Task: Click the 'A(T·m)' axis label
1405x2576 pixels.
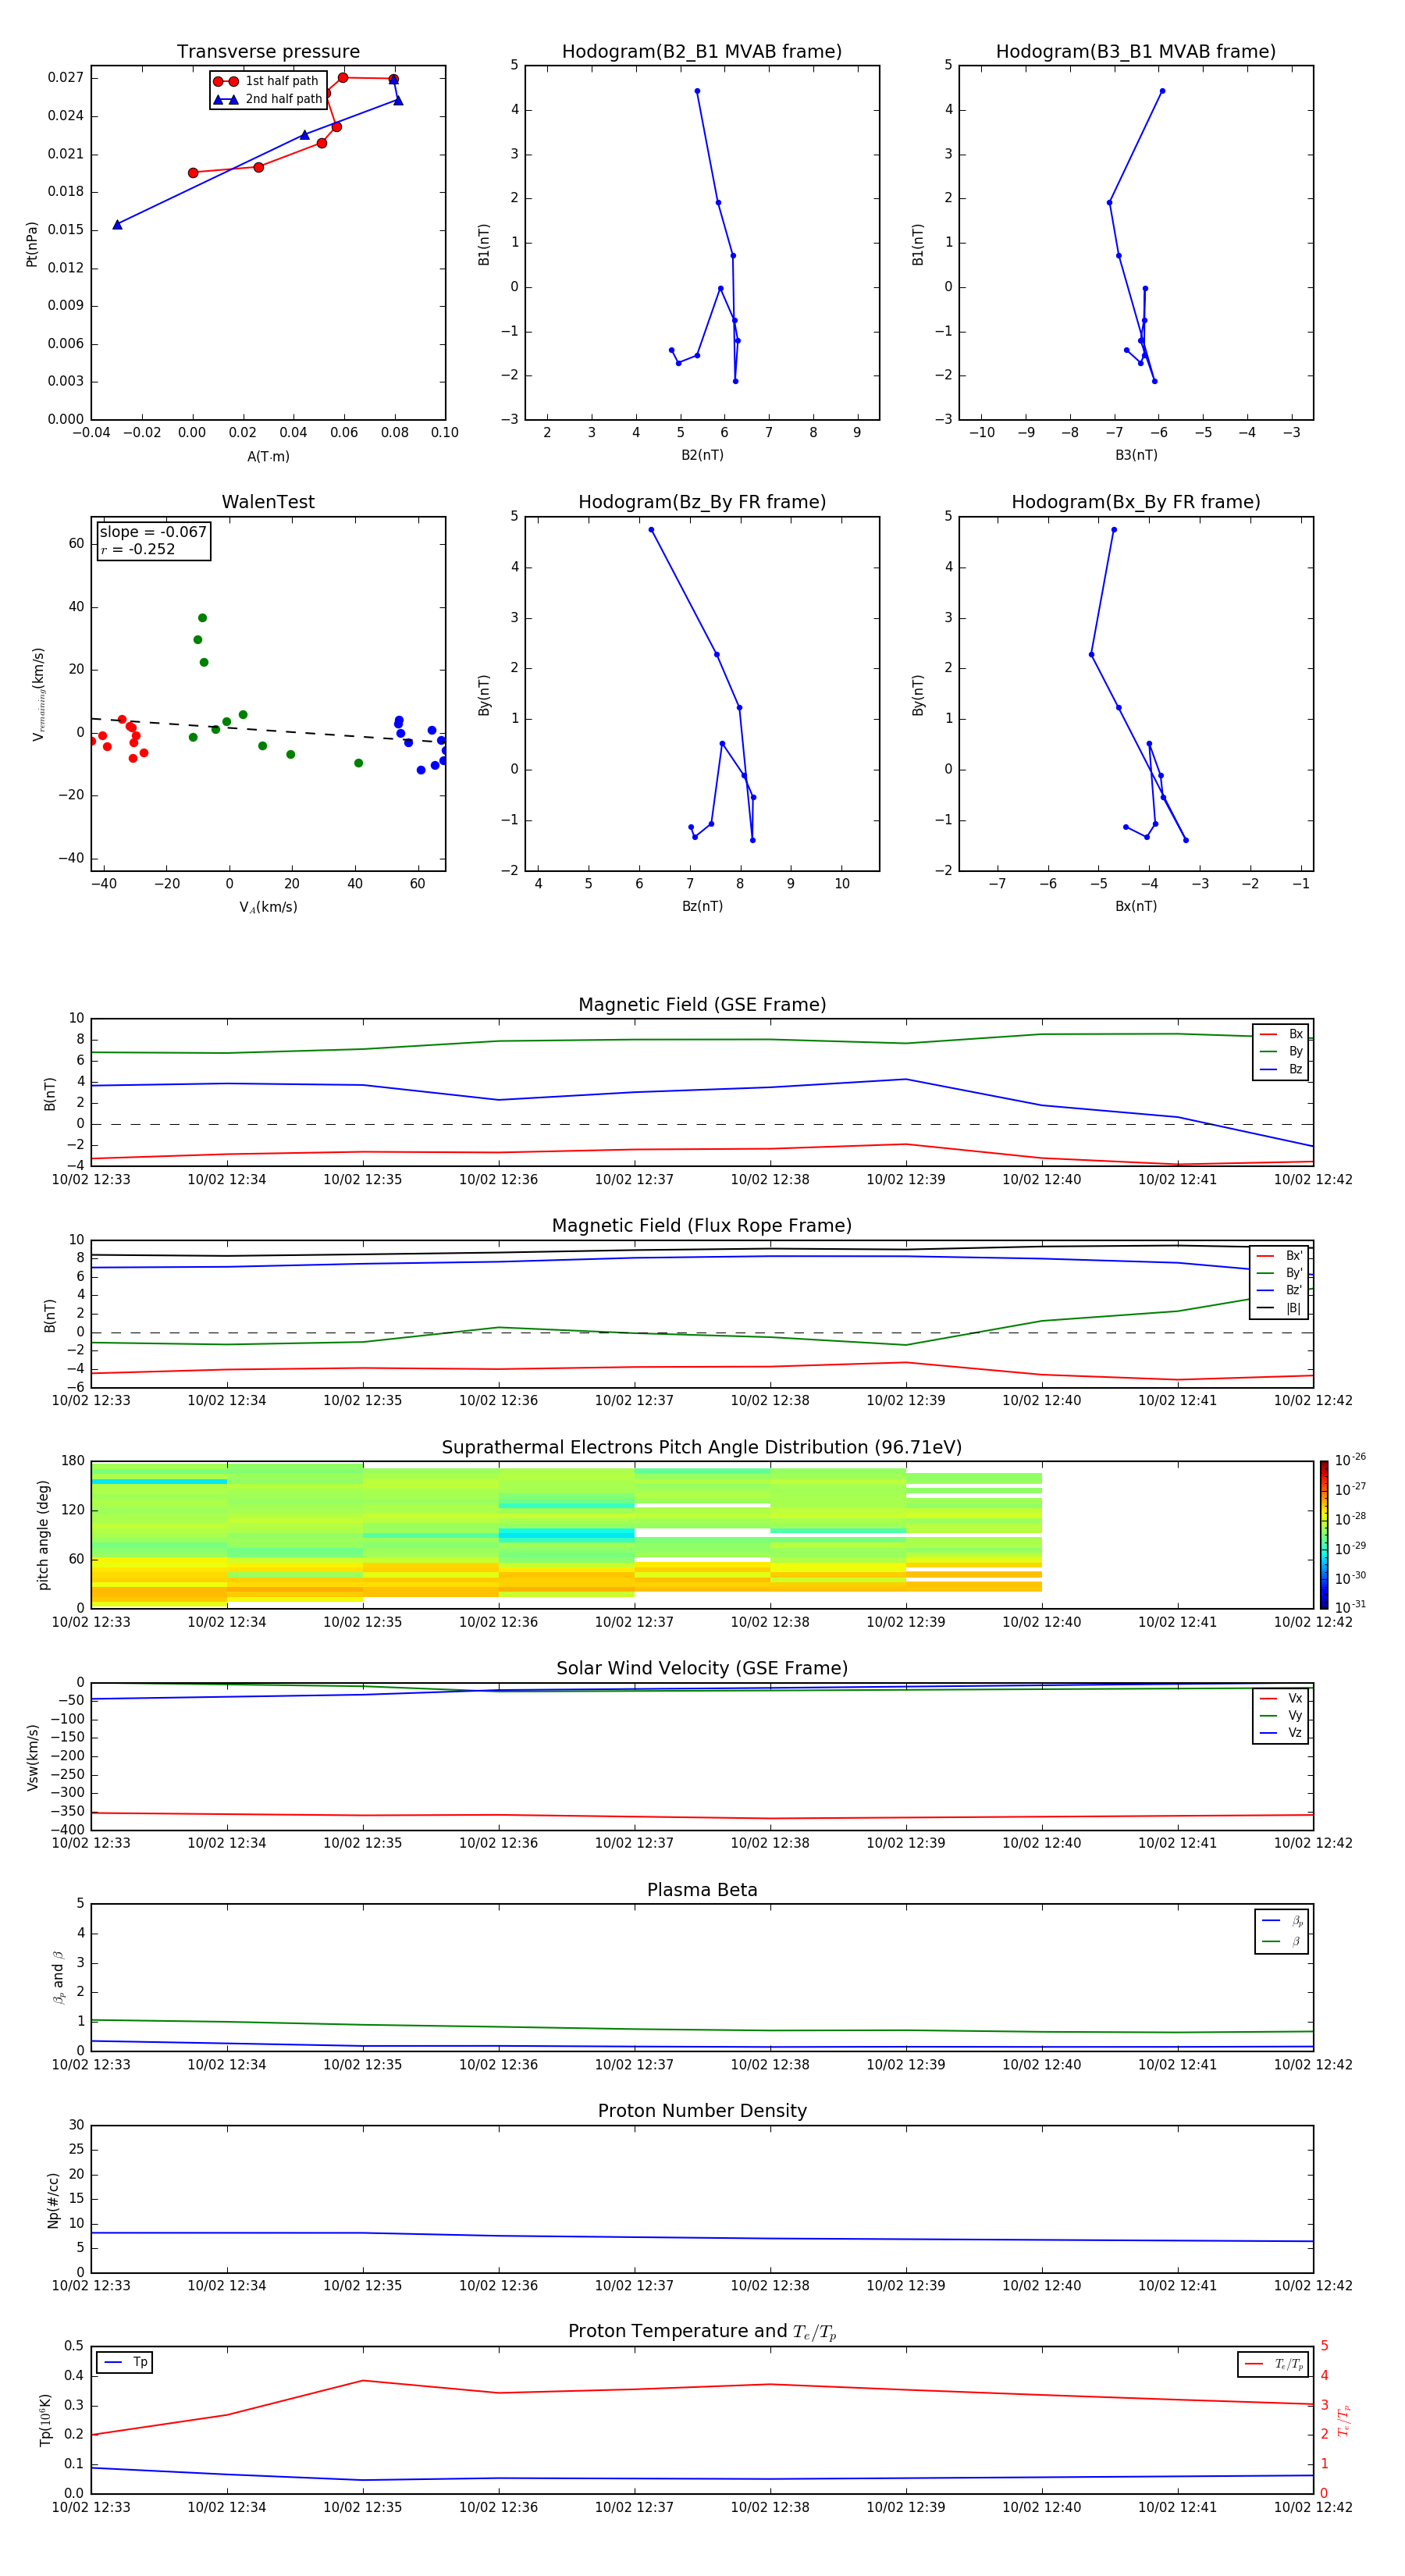Action: [268, 457]
